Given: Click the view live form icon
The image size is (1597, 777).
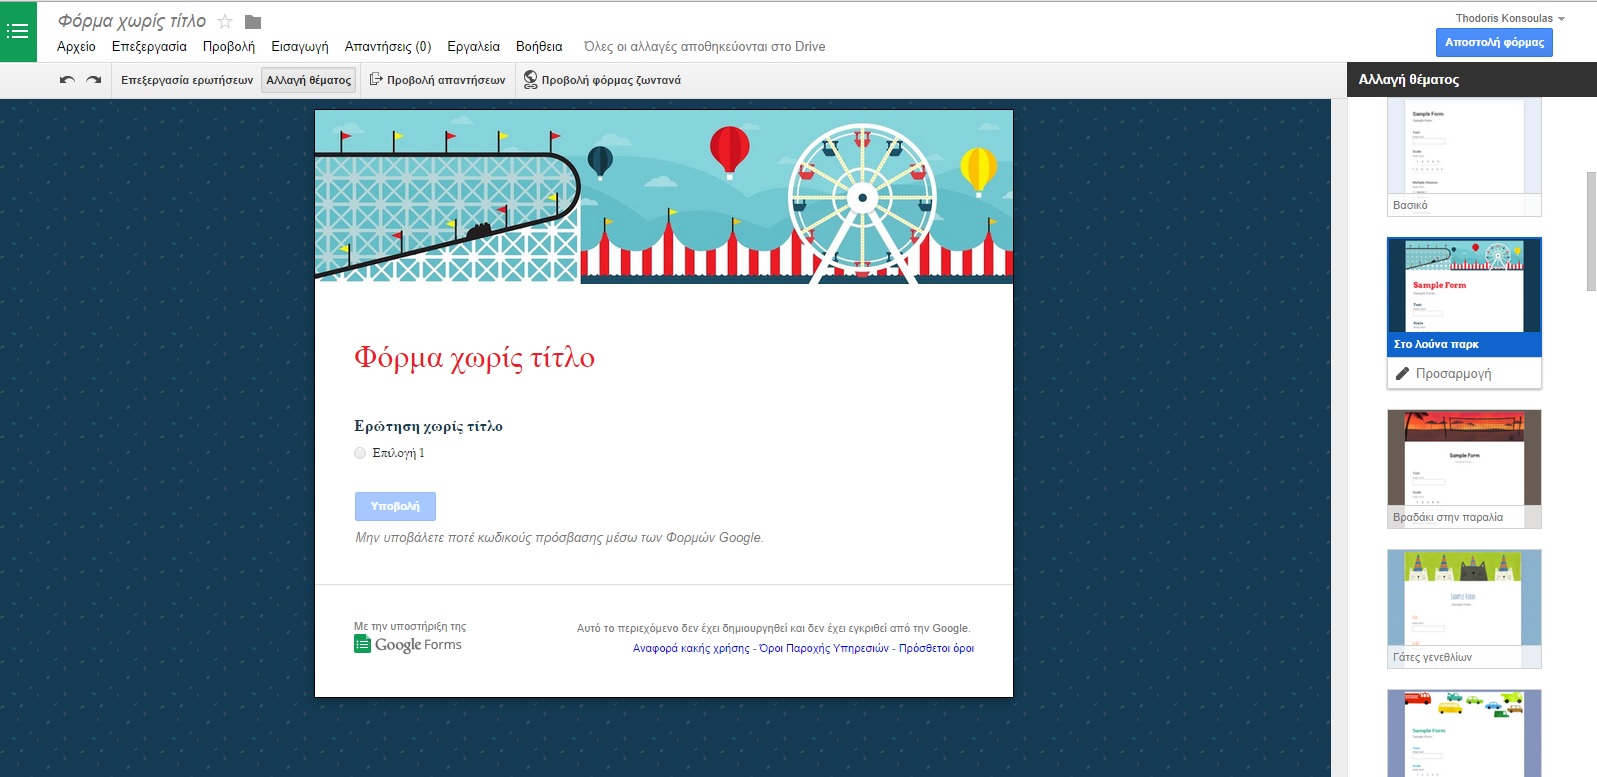Looking at the screenshot, I should pos(530,80).
